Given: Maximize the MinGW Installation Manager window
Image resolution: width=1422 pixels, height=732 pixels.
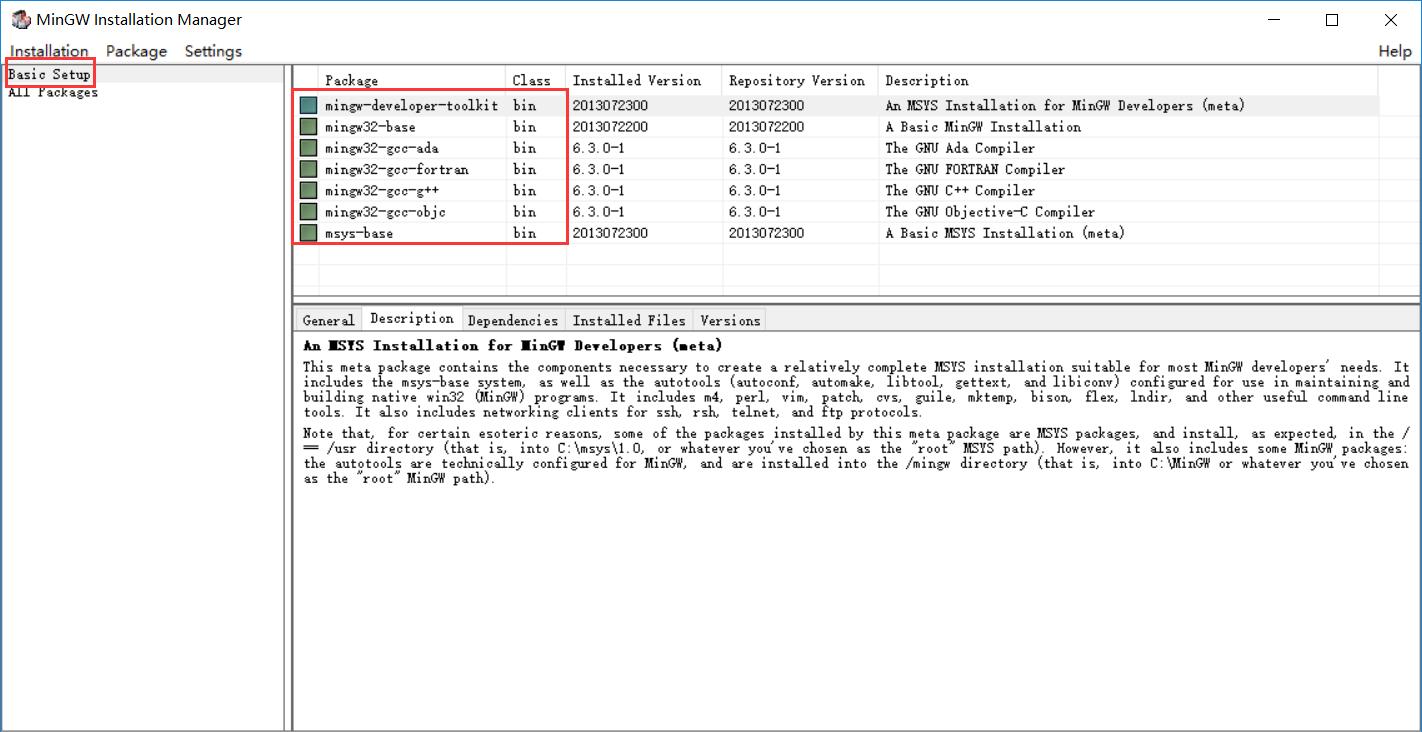Looking at the screenshot, I should click(x=1332, y=20).
